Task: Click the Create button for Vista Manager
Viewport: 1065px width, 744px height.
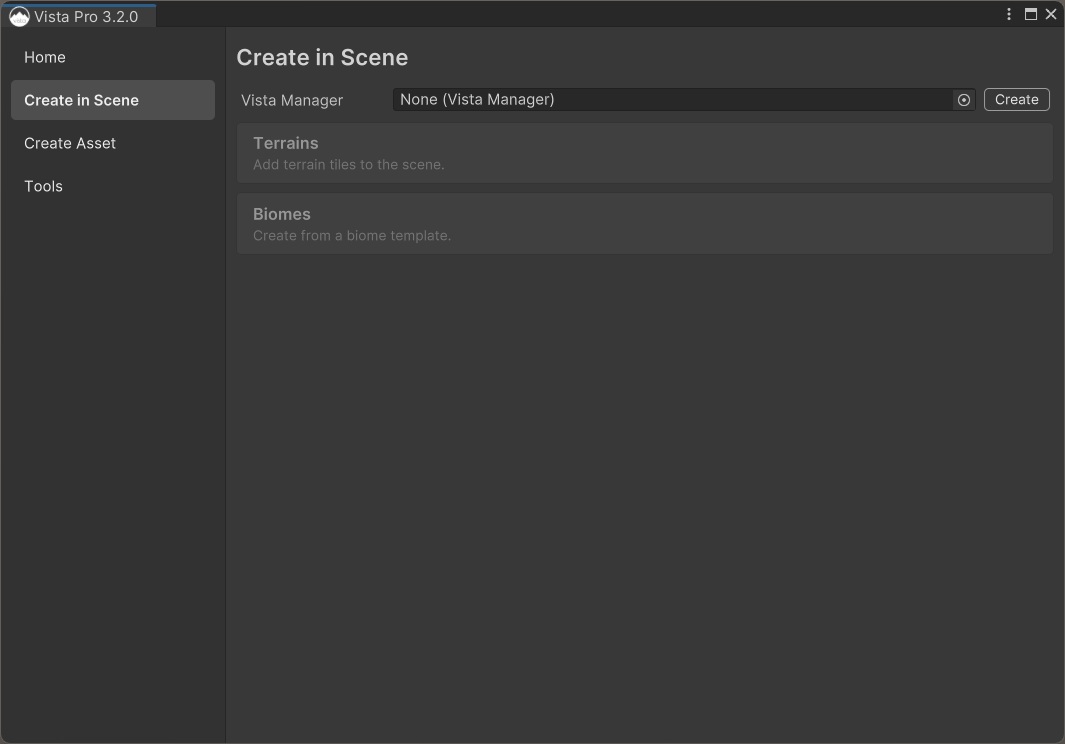Action: coord(1016,99)
